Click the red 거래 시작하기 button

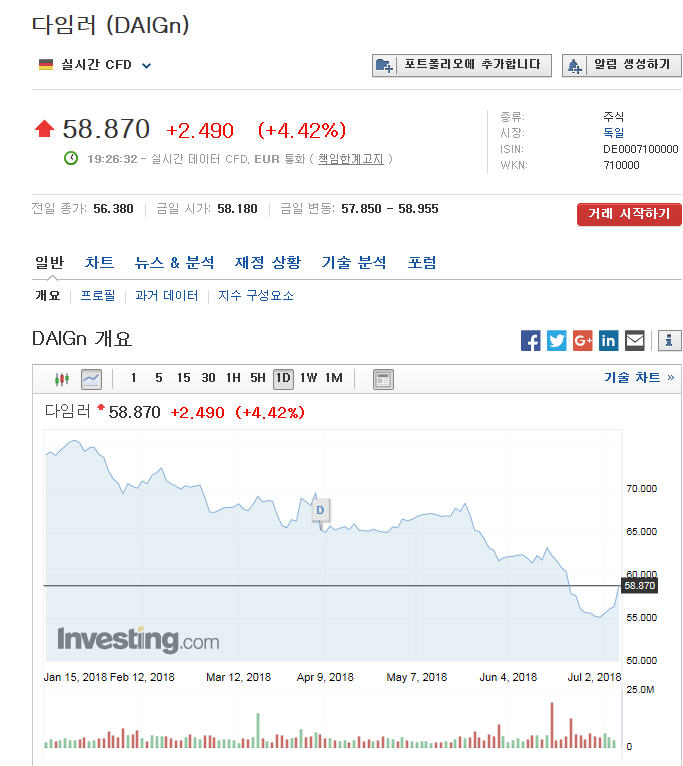(x=629, y=214)
